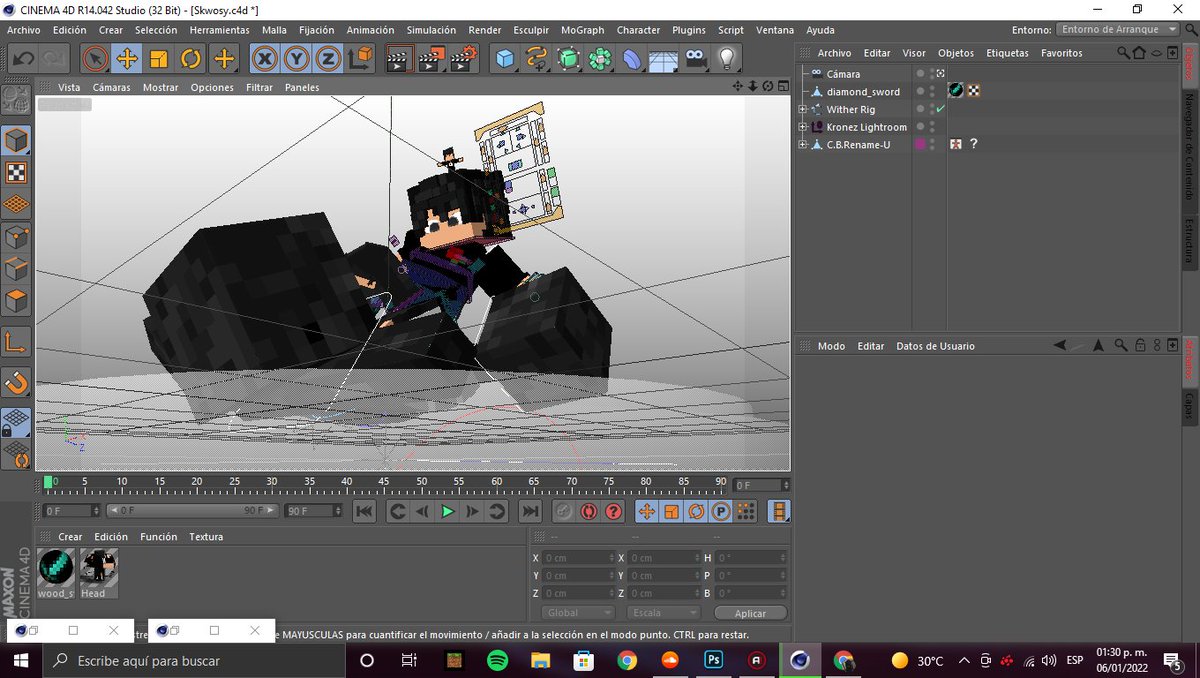Add a light bulb object
Viewport: 1200px width, 678px height.
click(728, 59)
